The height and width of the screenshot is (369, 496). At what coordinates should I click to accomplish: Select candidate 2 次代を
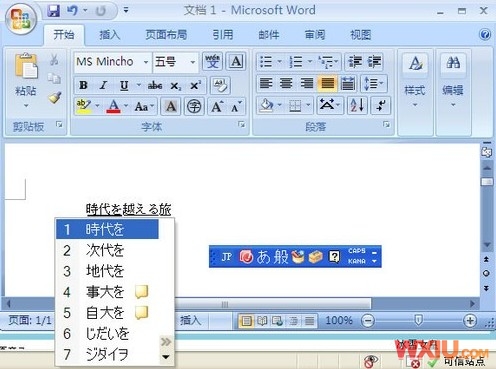tap(107, 250)
